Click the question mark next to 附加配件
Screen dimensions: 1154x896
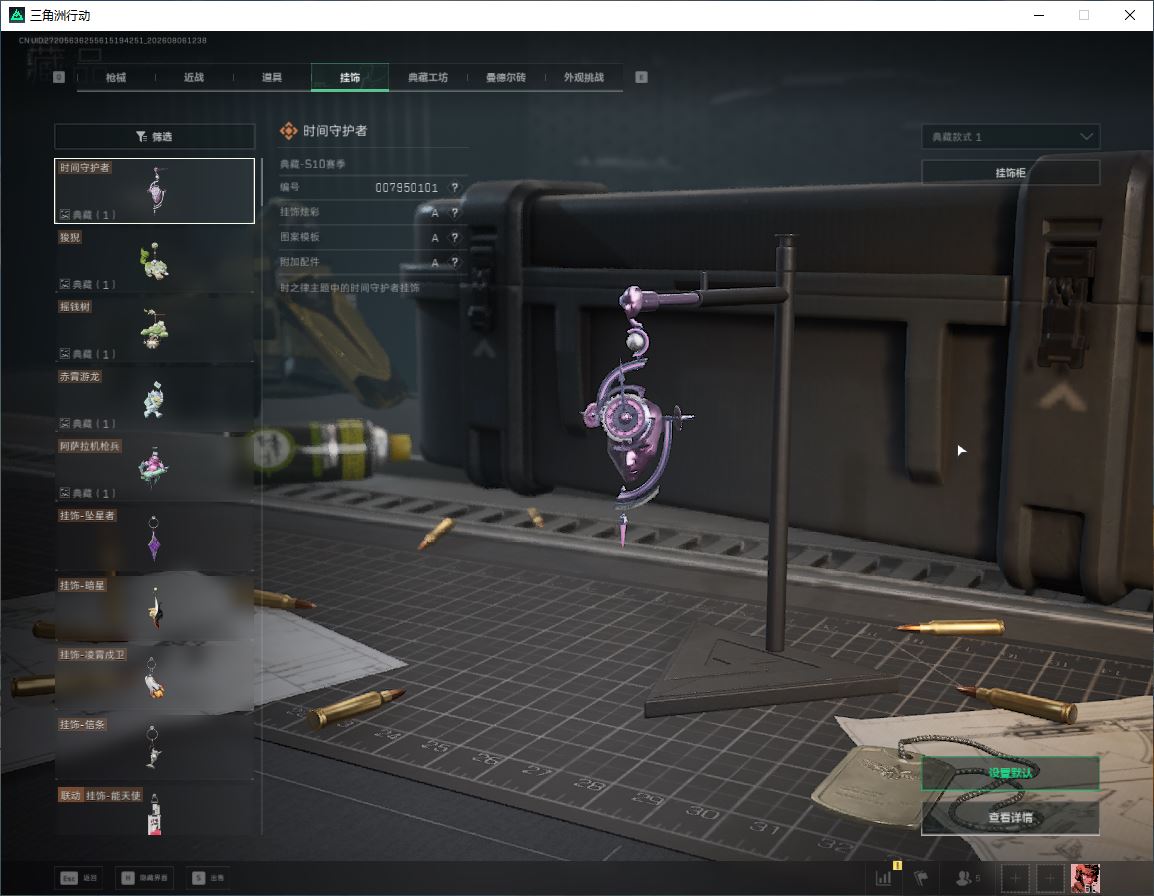pos(455,262)
